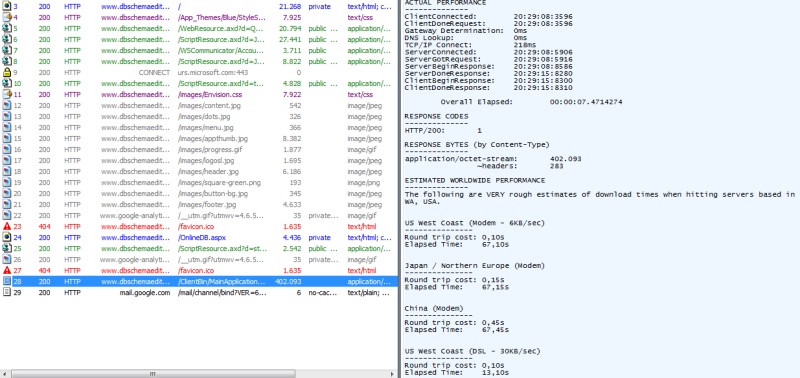Select the script icon of session 6

[x=7, y=39]
